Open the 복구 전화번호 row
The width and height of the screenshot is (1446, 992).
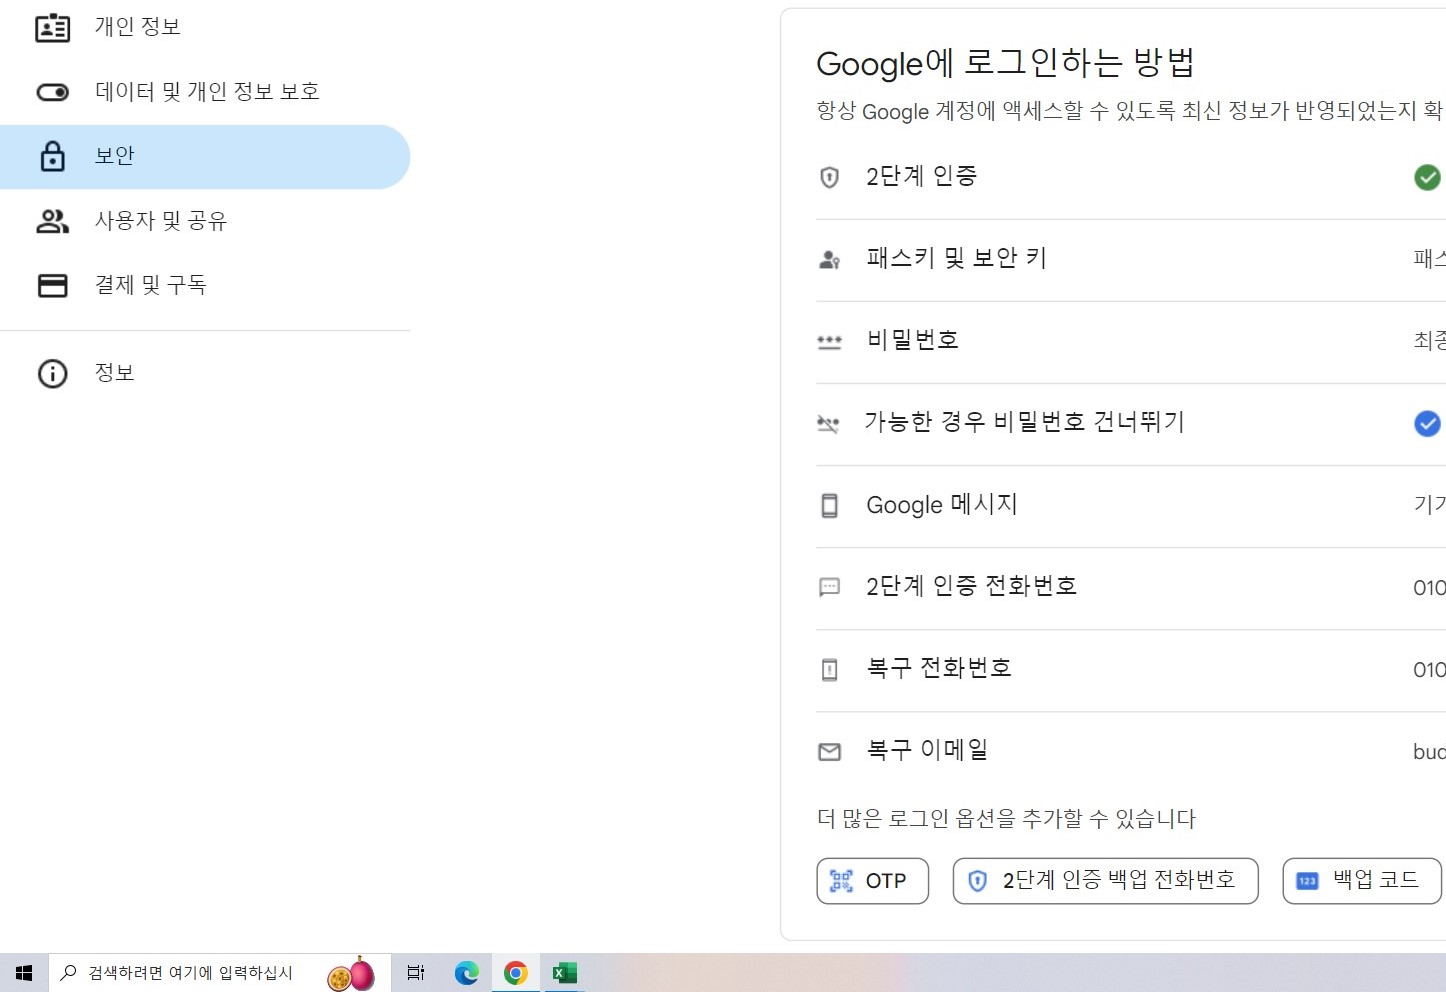(x=1131, y=670)
